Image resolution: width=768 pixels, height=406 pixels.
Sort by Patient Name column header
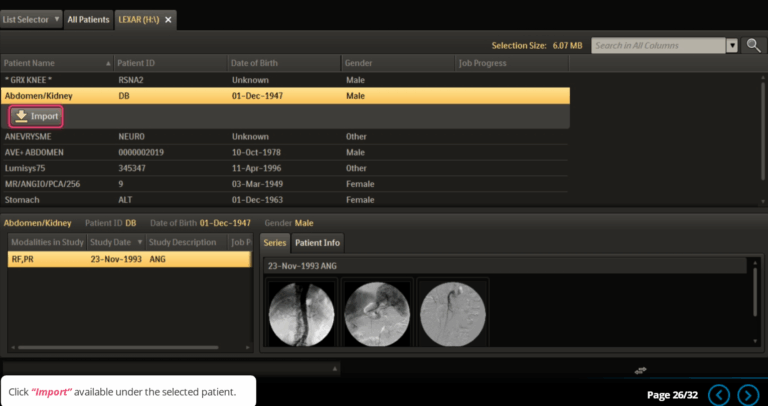point(57,63)
